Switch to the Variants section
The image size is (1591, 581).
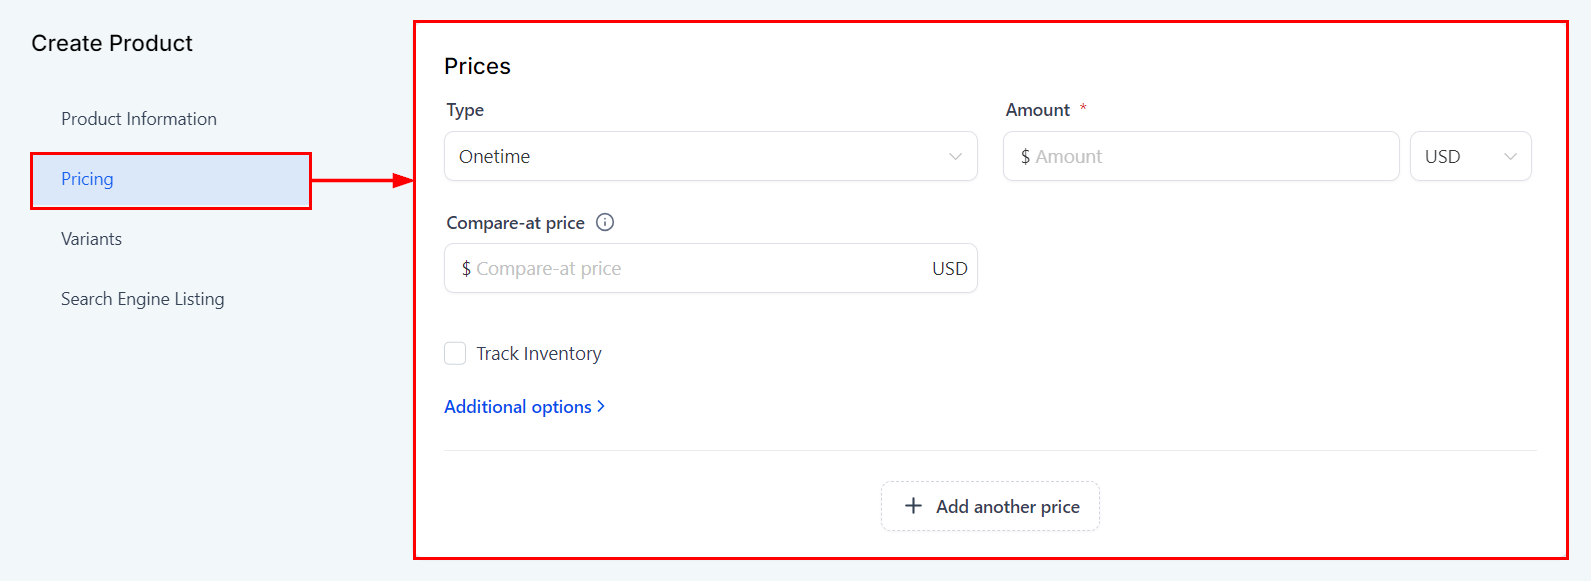click(x=92, y=239)
